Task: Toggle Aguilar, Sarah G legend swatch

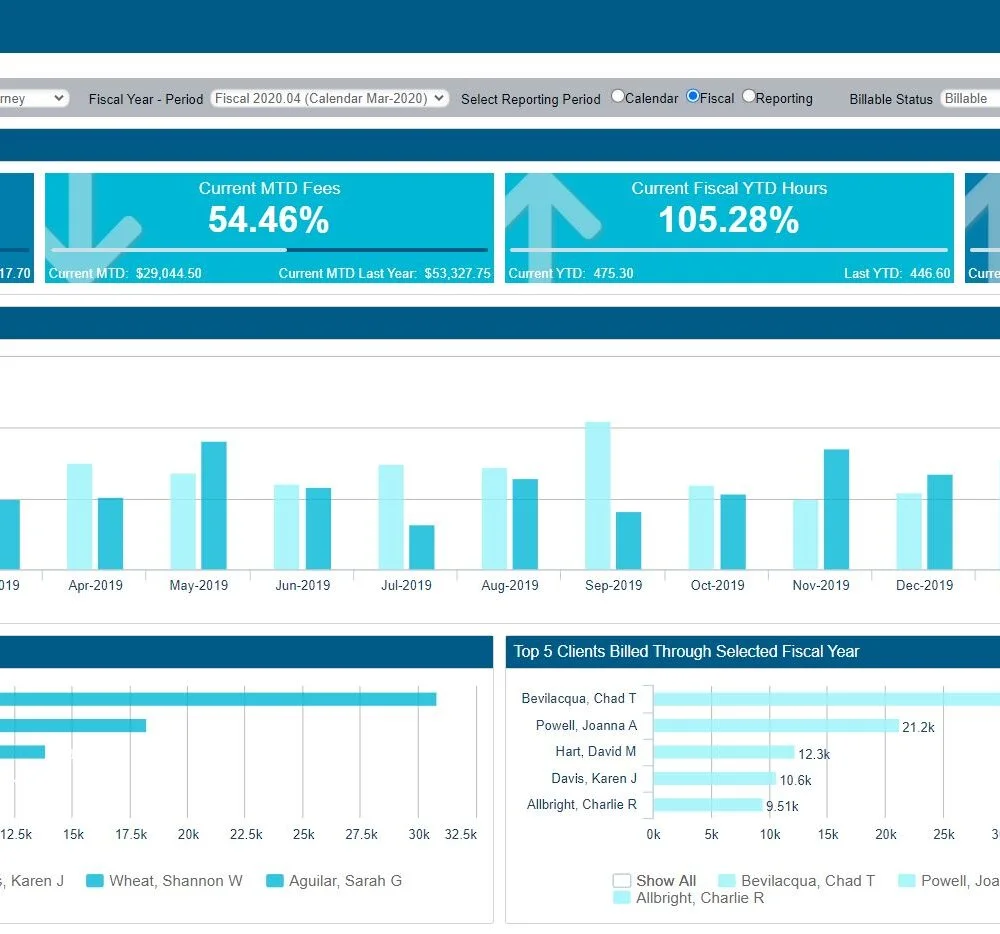Action: coord(275,880)
